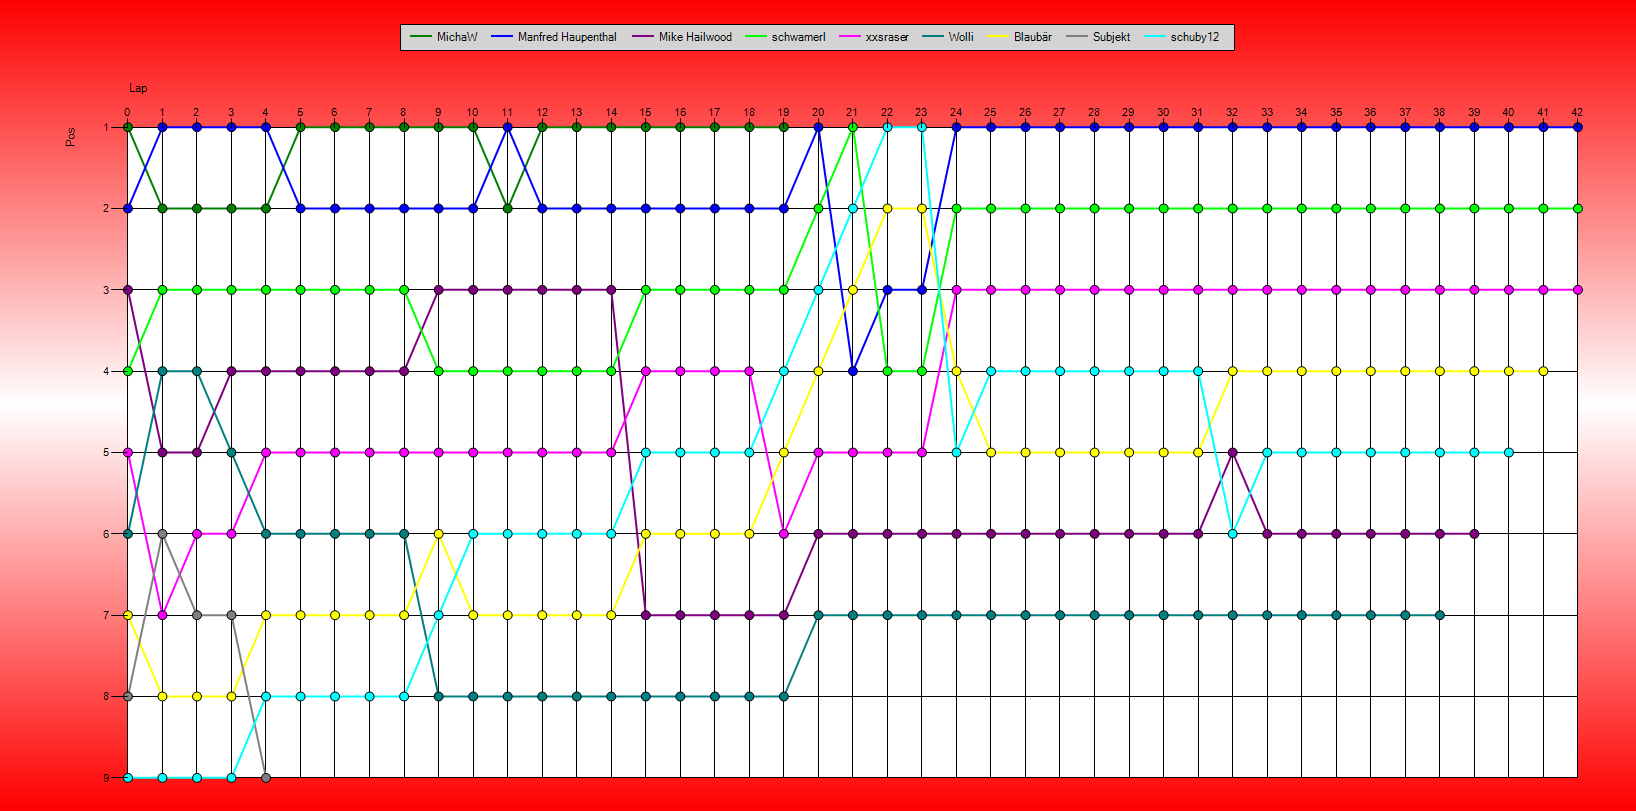Select gray Subjekt marker at lap 0, position 8
The height and width of the screenshot is (811, 1636).
point(128,696)
